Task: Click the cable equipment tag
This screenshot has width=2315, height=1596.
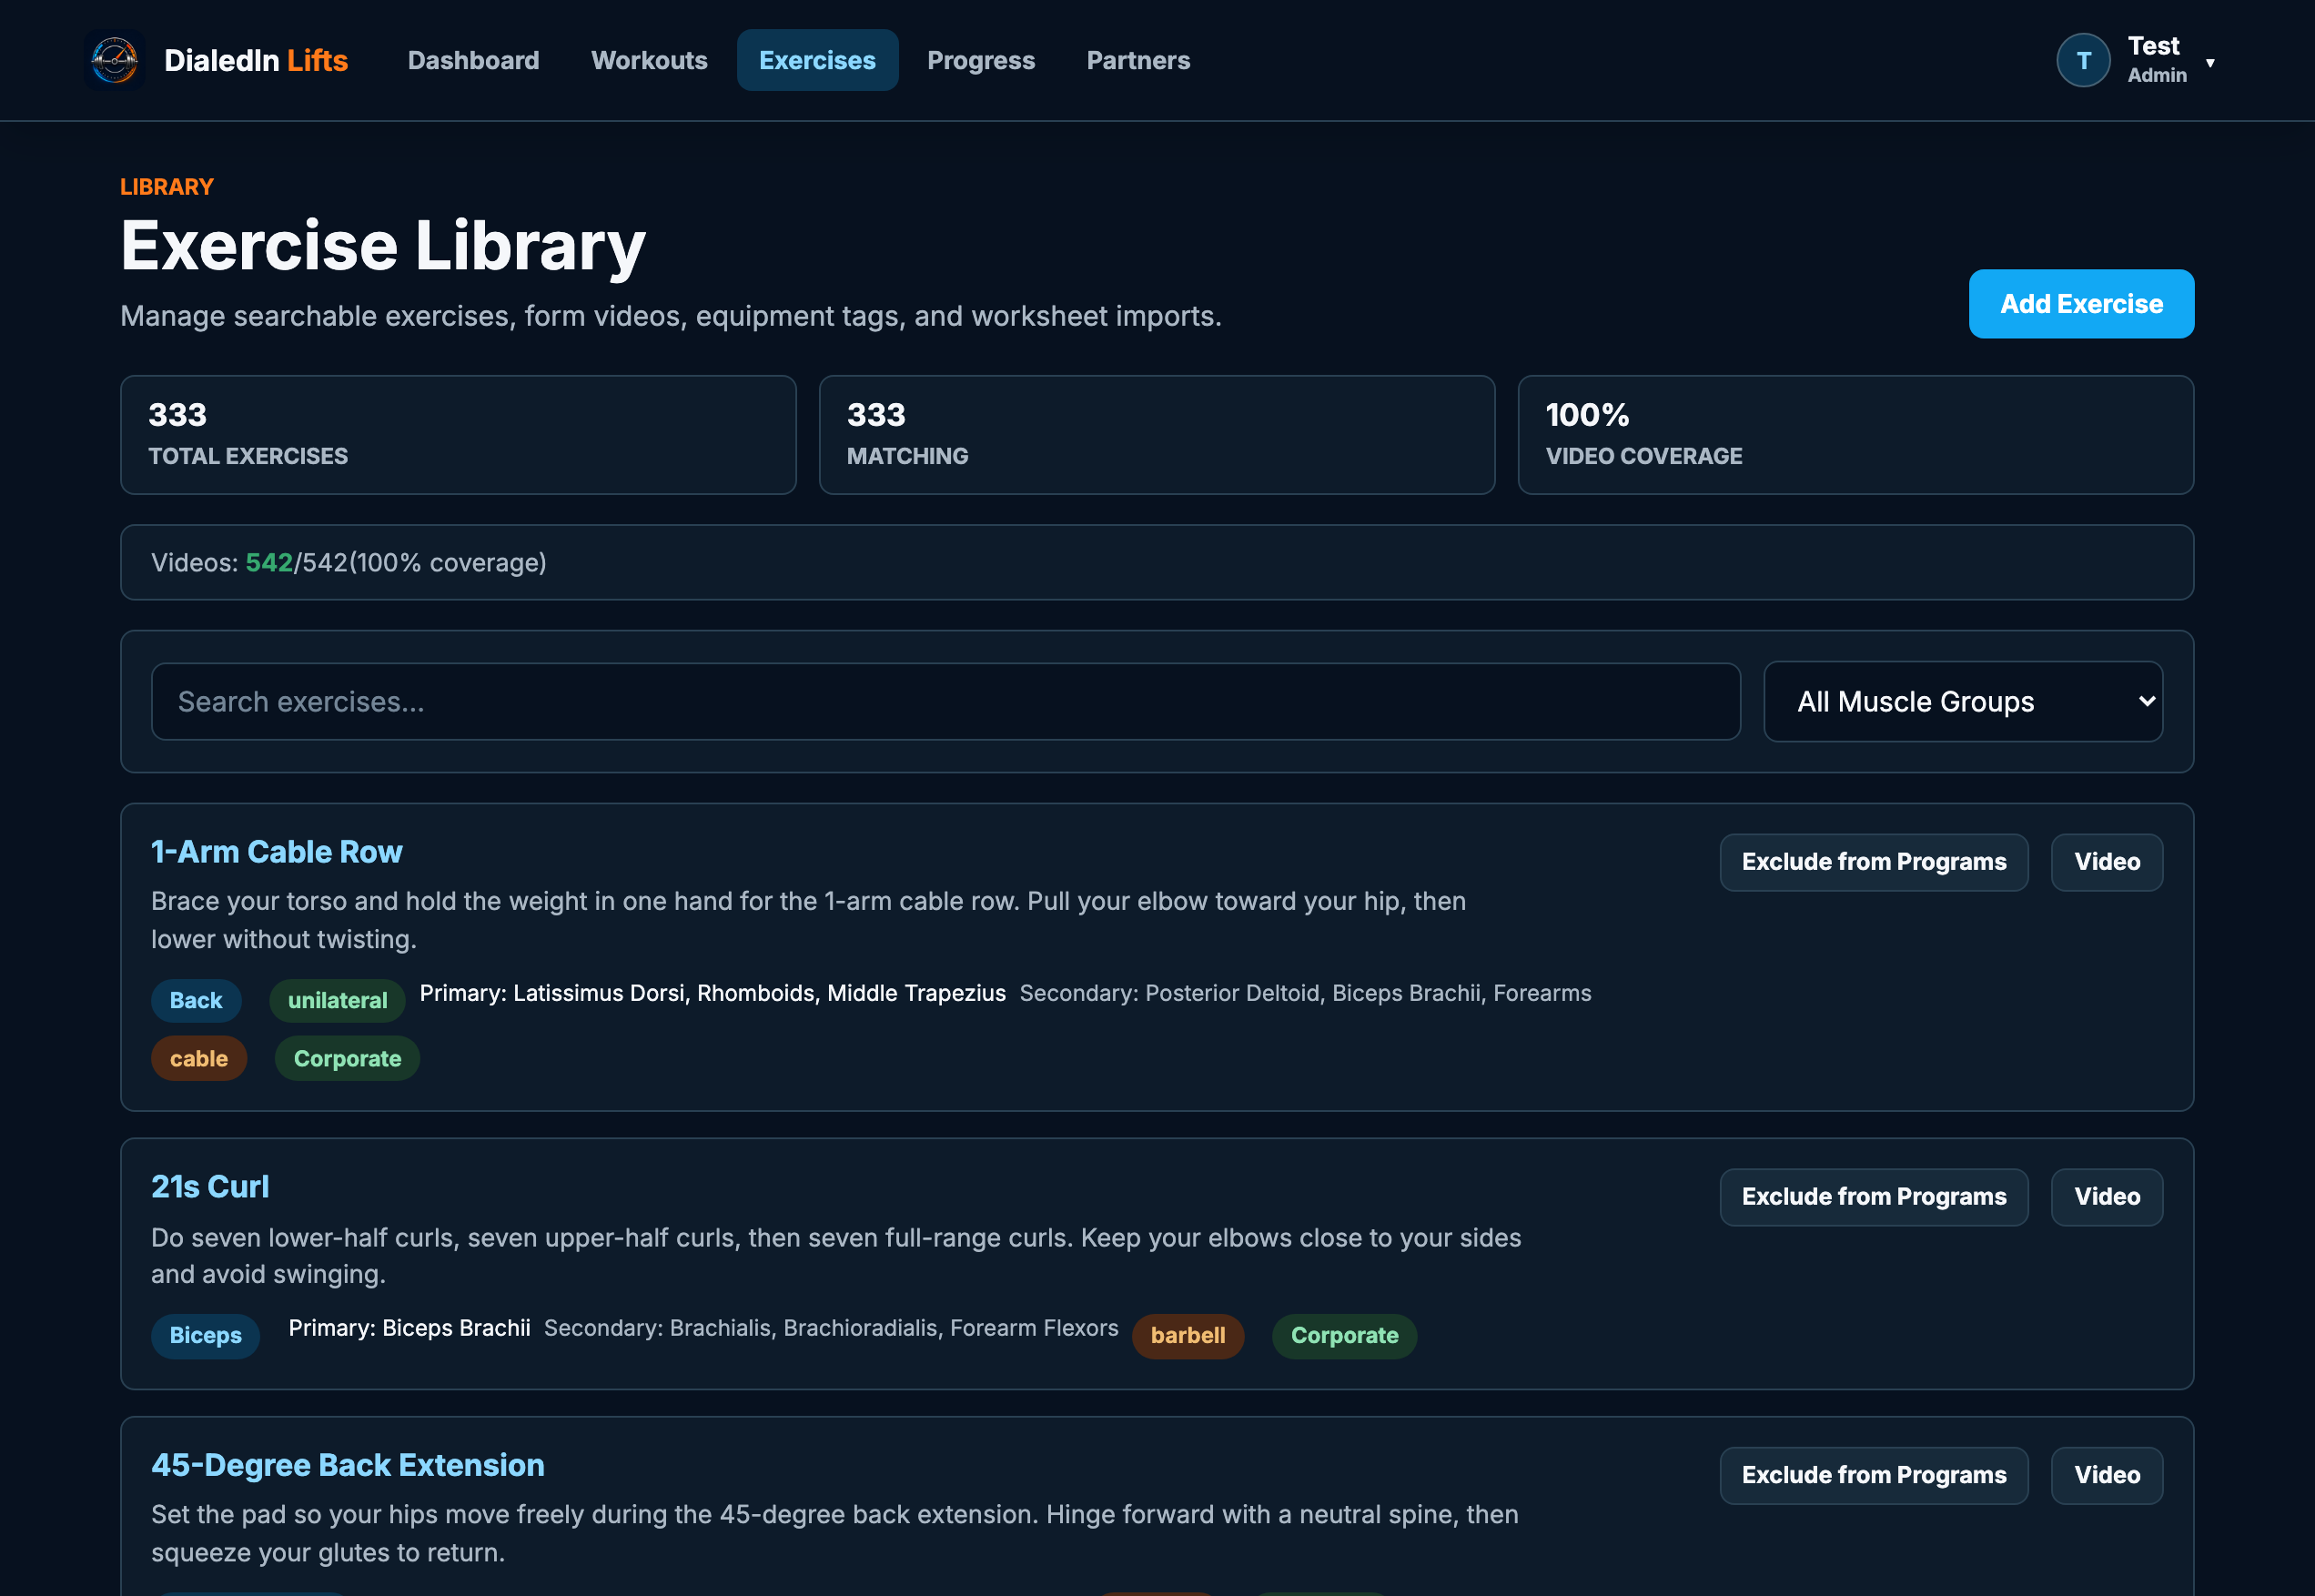Action: click(x=198, y=1058)
